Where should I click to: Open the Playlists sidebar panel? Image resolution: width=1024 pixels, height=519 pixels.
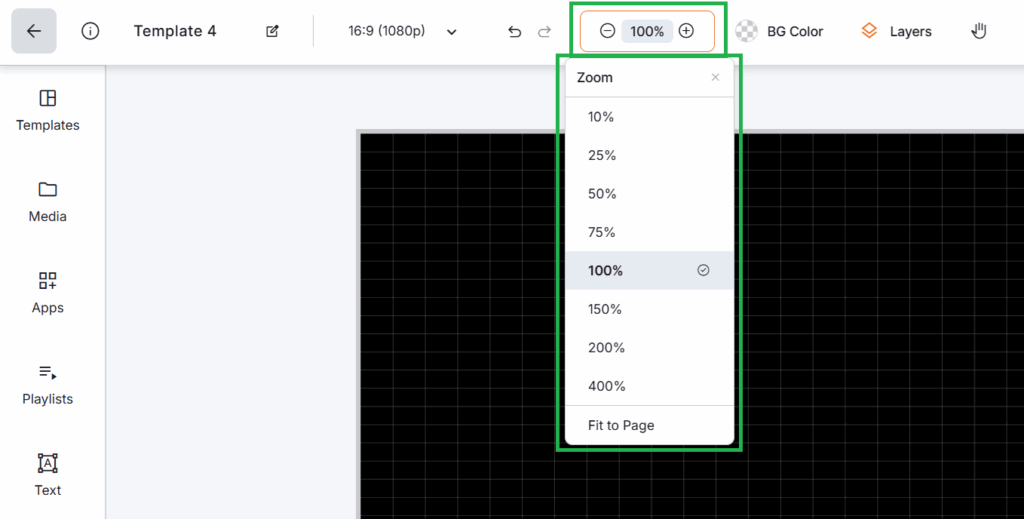click(48, 384)
